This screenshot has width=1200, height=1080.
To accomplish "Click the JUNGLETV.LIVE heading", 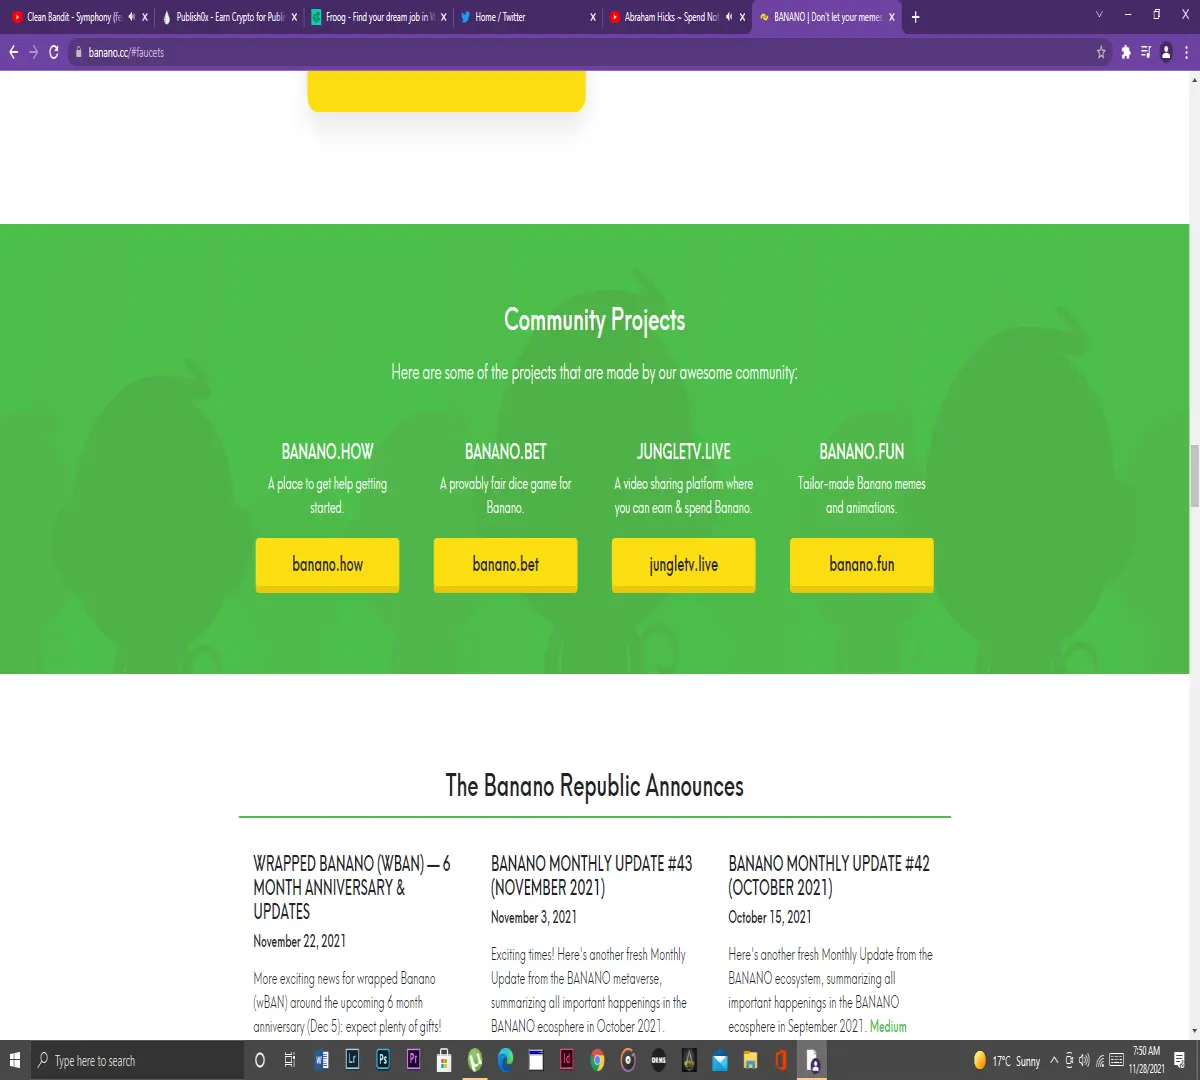I will click(683, 451).
